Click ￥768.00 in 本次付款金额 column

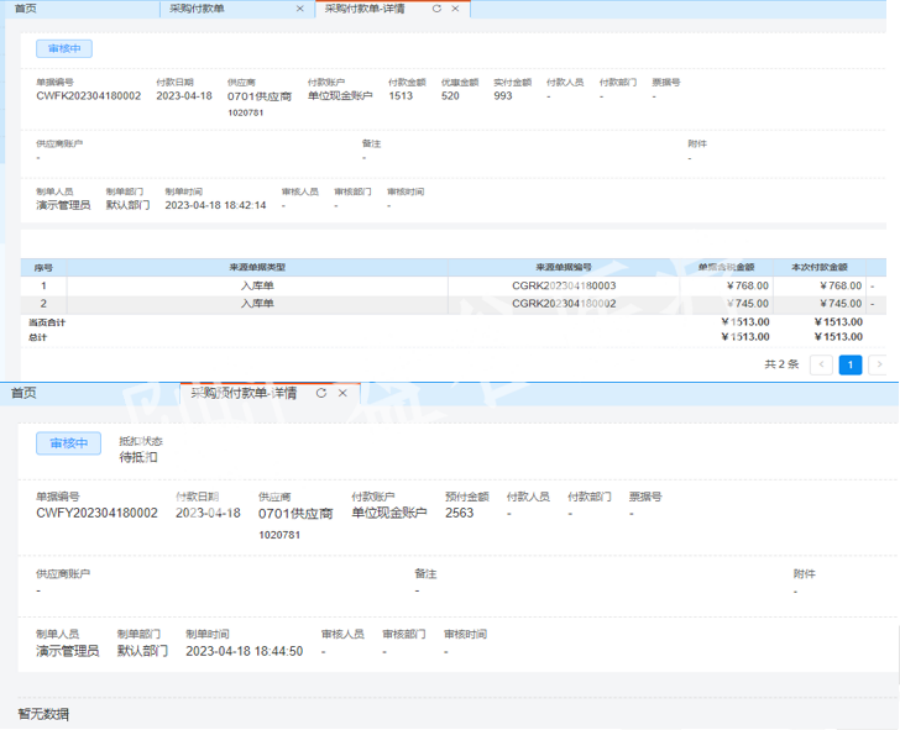pyautogui.click(x=841, y=286)
